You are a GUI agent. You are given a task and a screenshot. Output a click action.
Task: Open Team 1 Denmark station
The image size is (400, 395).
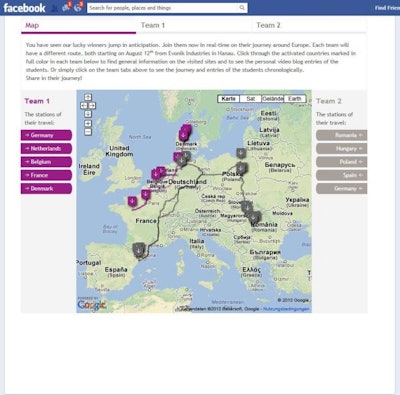[x=46, y=189]
